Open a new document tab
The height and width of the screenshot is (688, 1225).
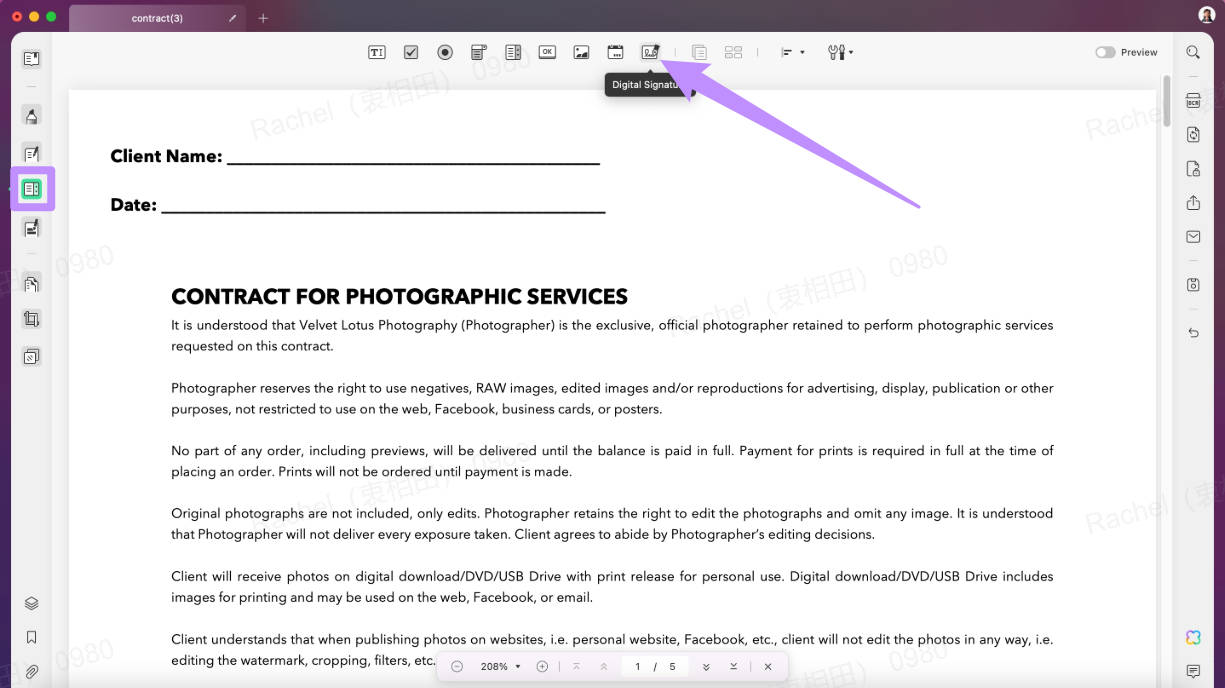coord(263,17)
